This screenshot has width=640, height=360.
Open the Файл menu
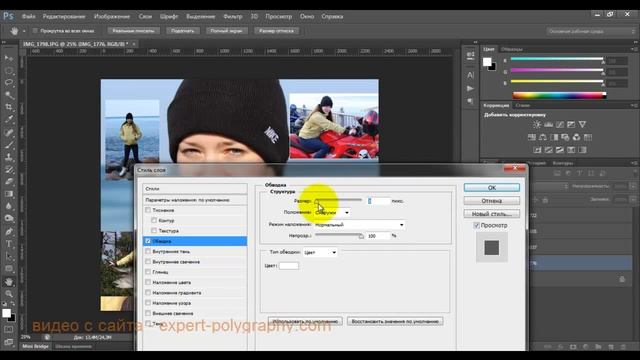click(29, 16)
